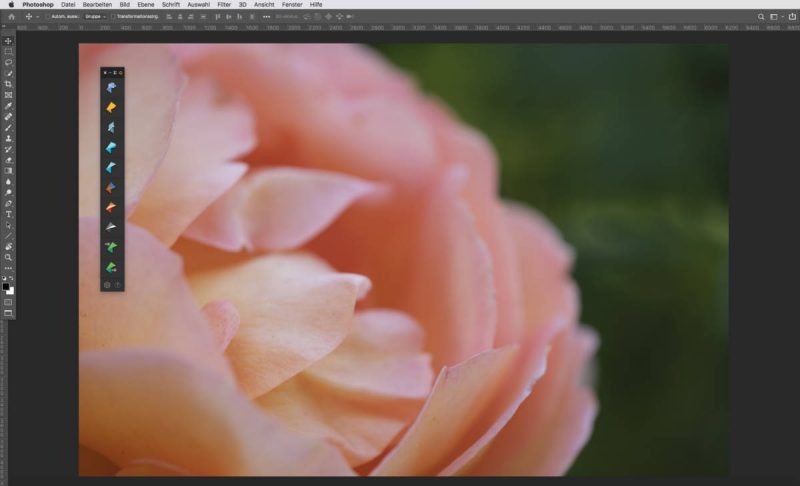Open the Ebene menu

pyautogui.click(x=145, y=5)
